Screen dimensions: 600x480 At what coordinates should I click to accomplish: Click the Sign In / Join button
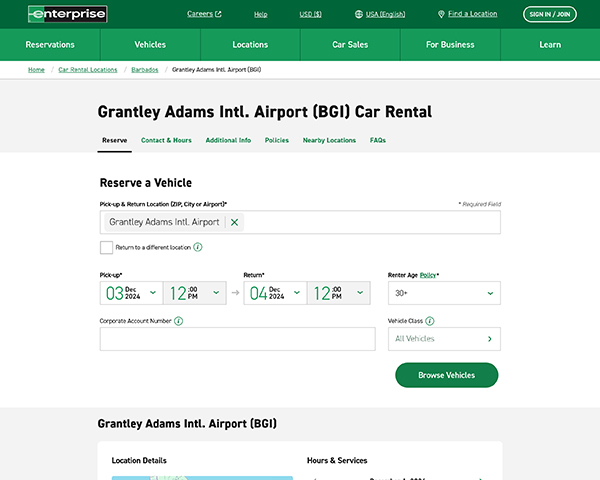(x=550, y=14)
